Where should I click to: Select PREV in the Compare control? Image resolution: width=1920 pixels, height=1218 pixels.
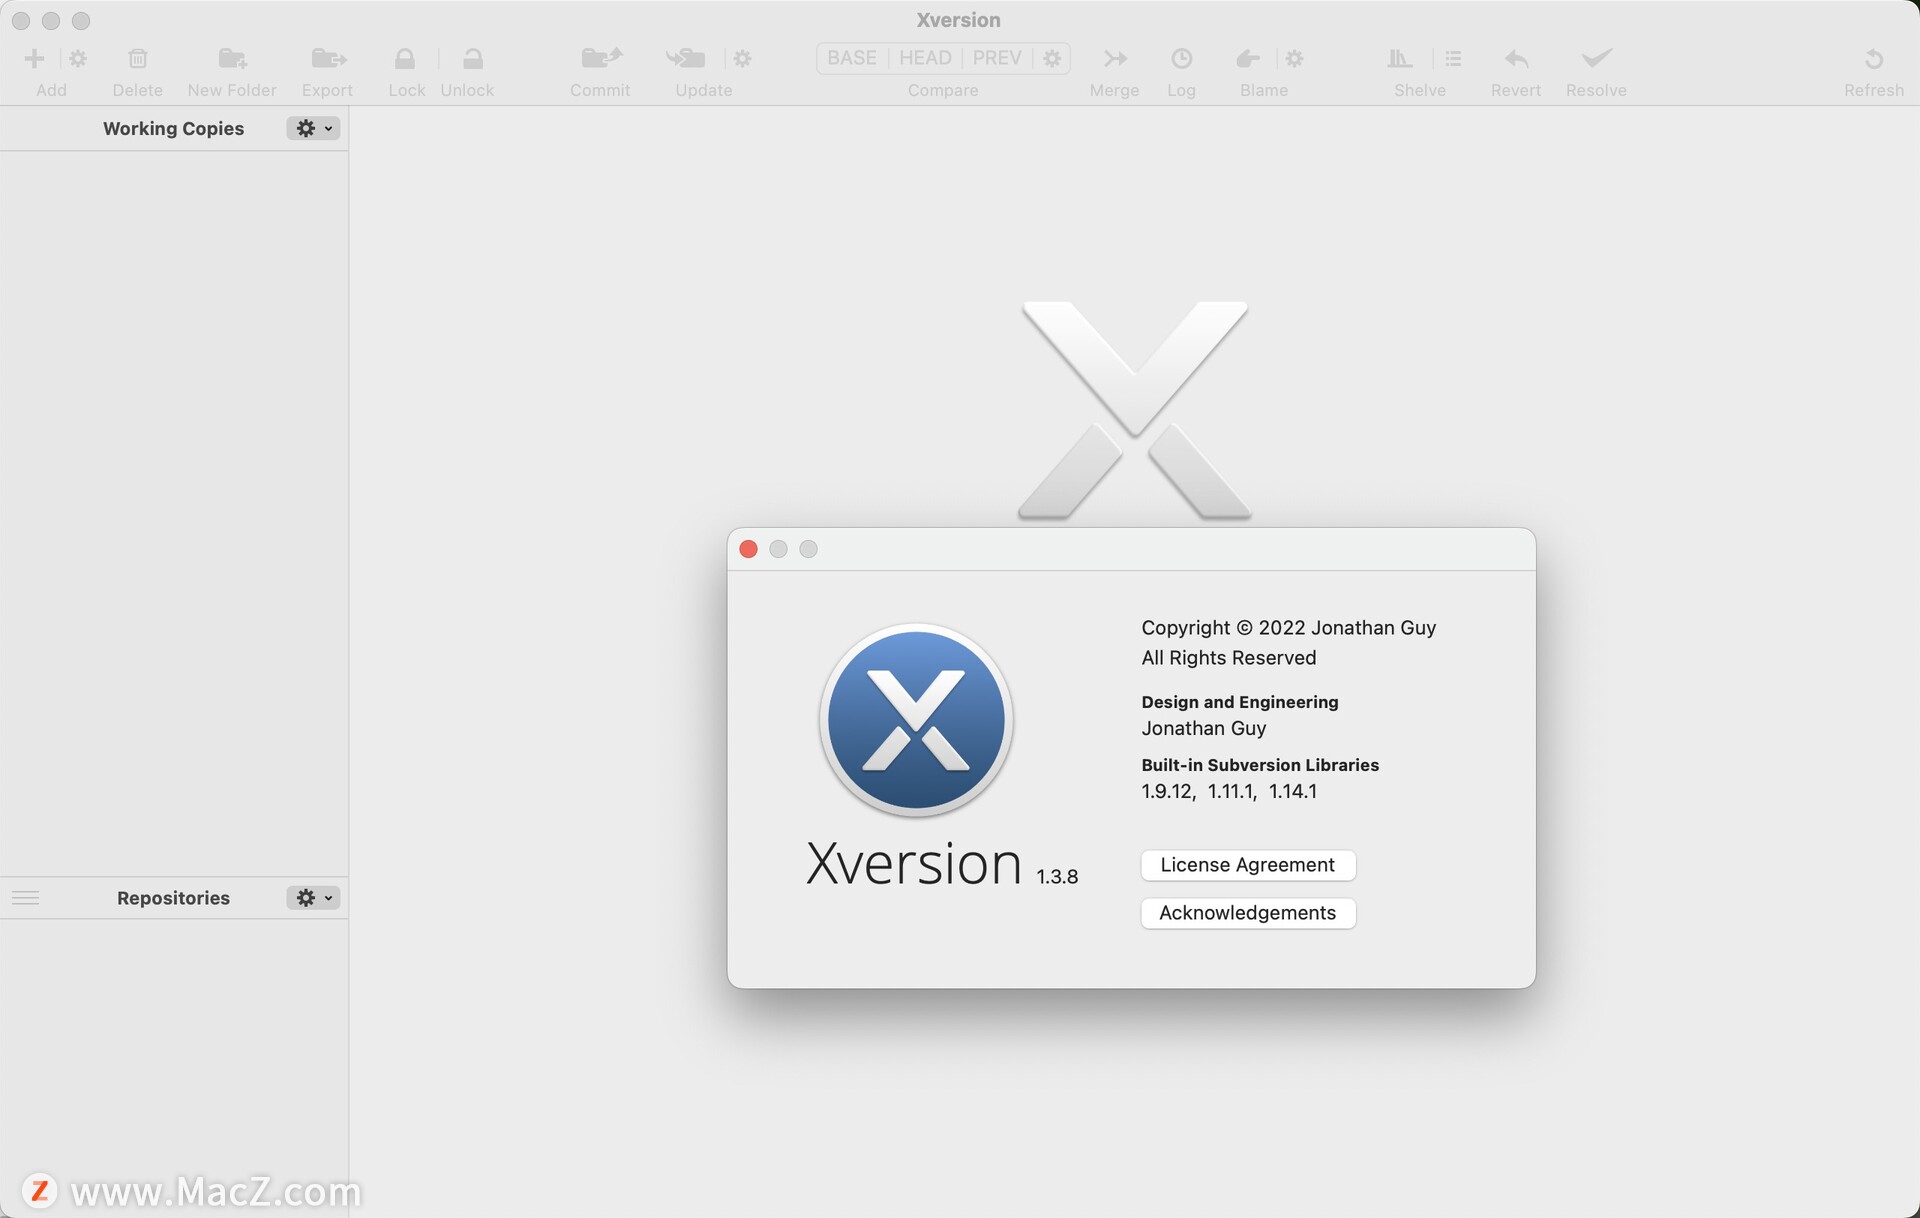click(x=997, y=58)
